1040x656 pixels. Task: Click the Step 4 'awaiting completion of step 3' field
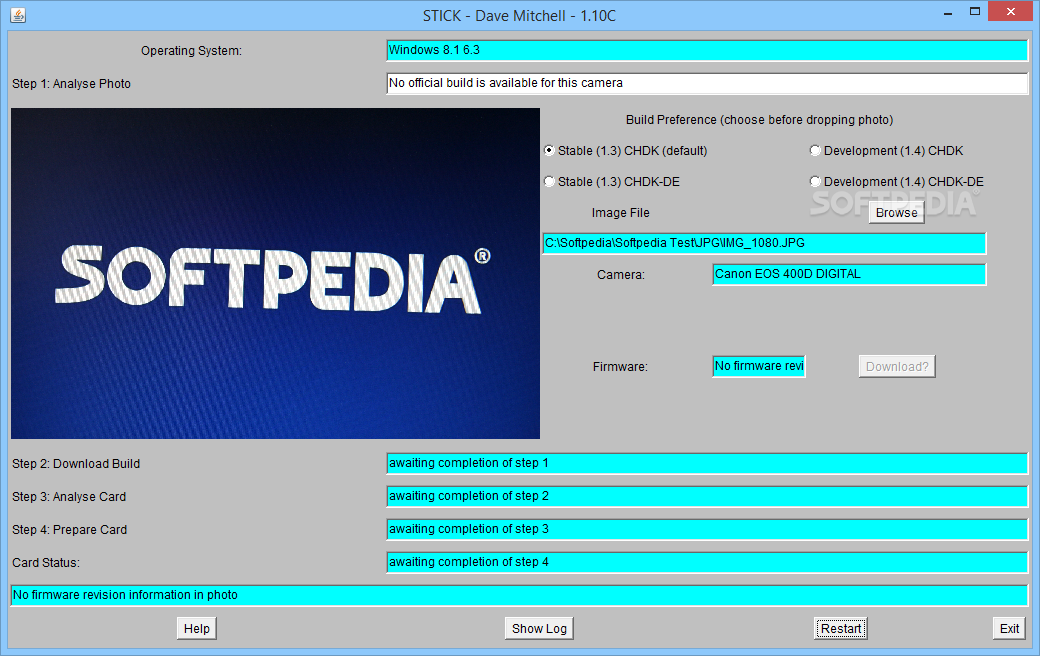coord(707,529)
